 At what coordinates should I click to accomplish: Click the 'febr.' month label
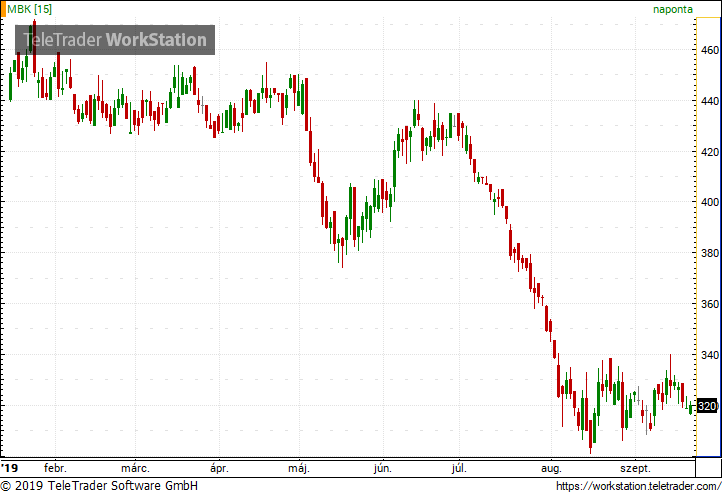(x=55, y=469)
